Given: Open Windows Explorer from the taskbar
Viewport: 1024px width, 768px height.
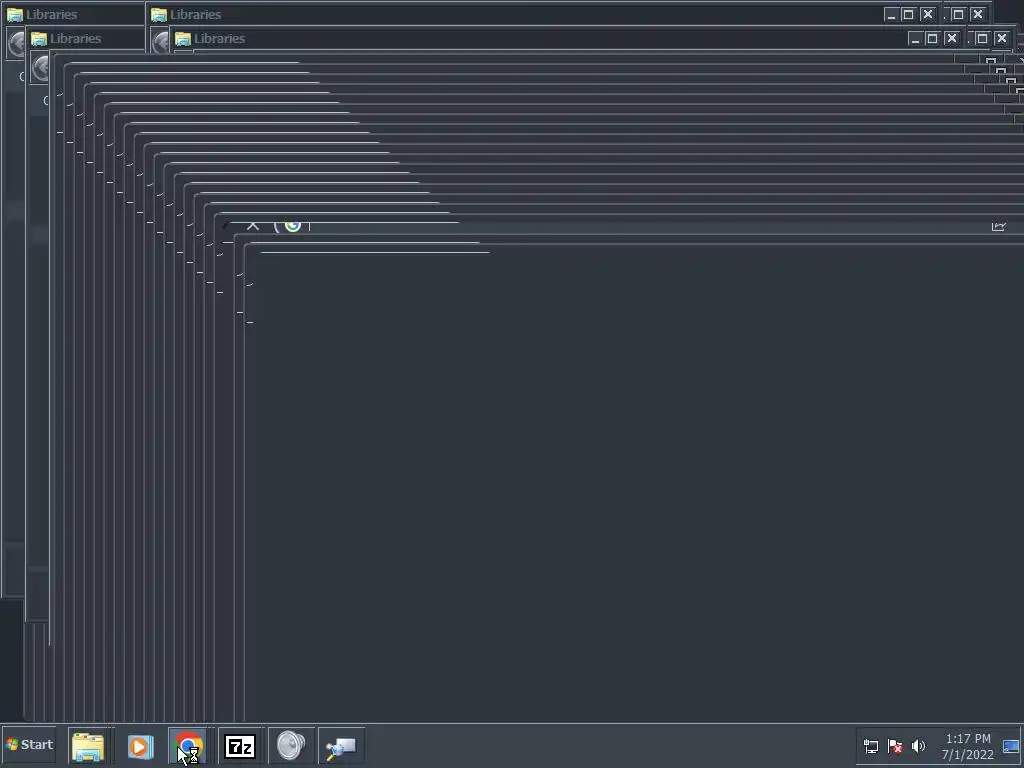Looking at the screenshot, I should click(88, 746).
